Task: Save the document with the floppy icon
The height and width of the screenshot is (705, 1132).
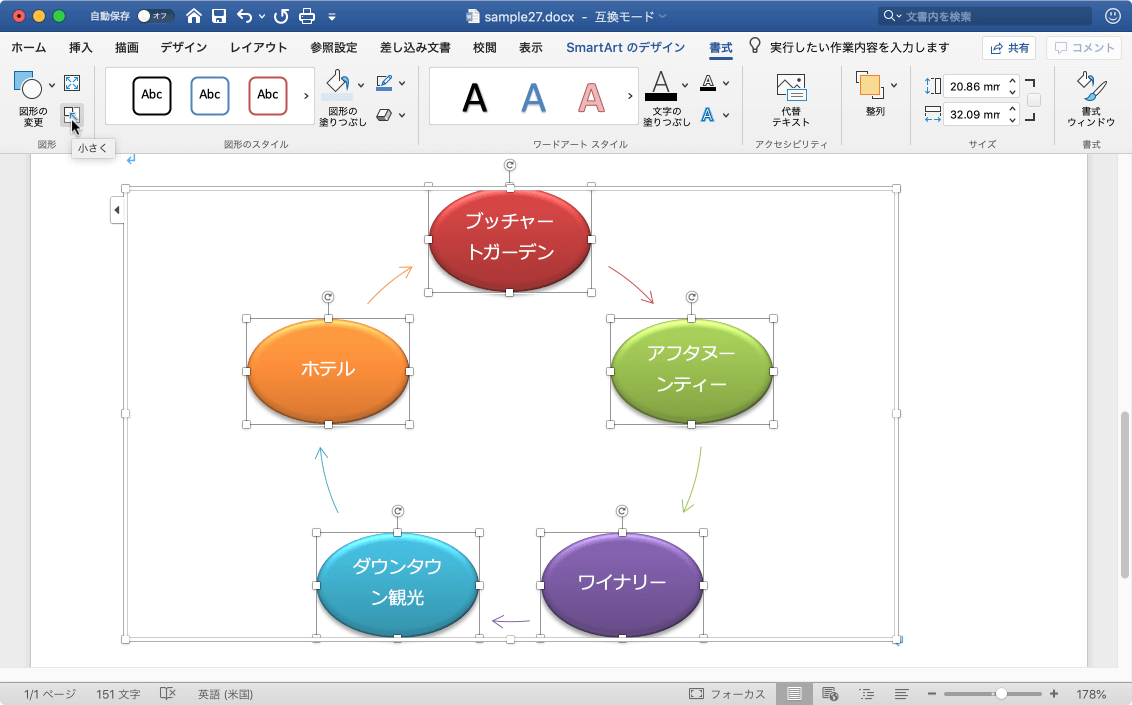Action: click(x=219, y=16)
